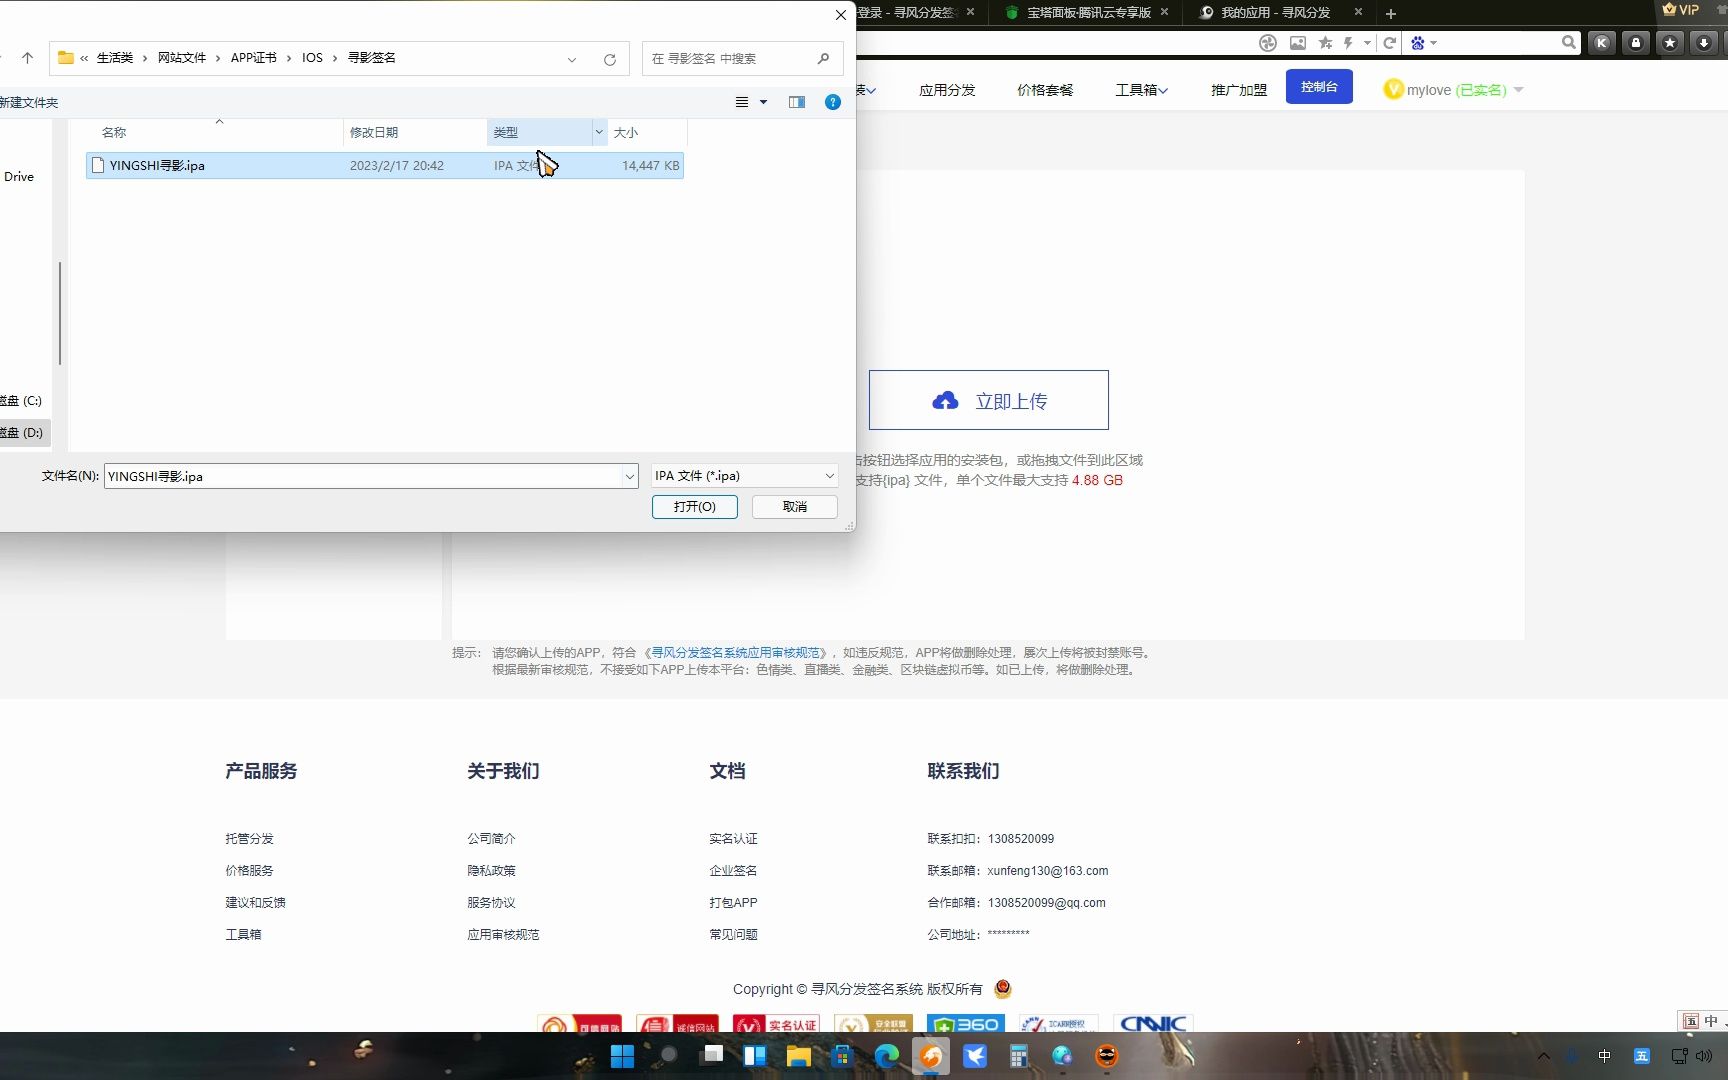Click the browser VIP crown icon

pos(1681,10)
